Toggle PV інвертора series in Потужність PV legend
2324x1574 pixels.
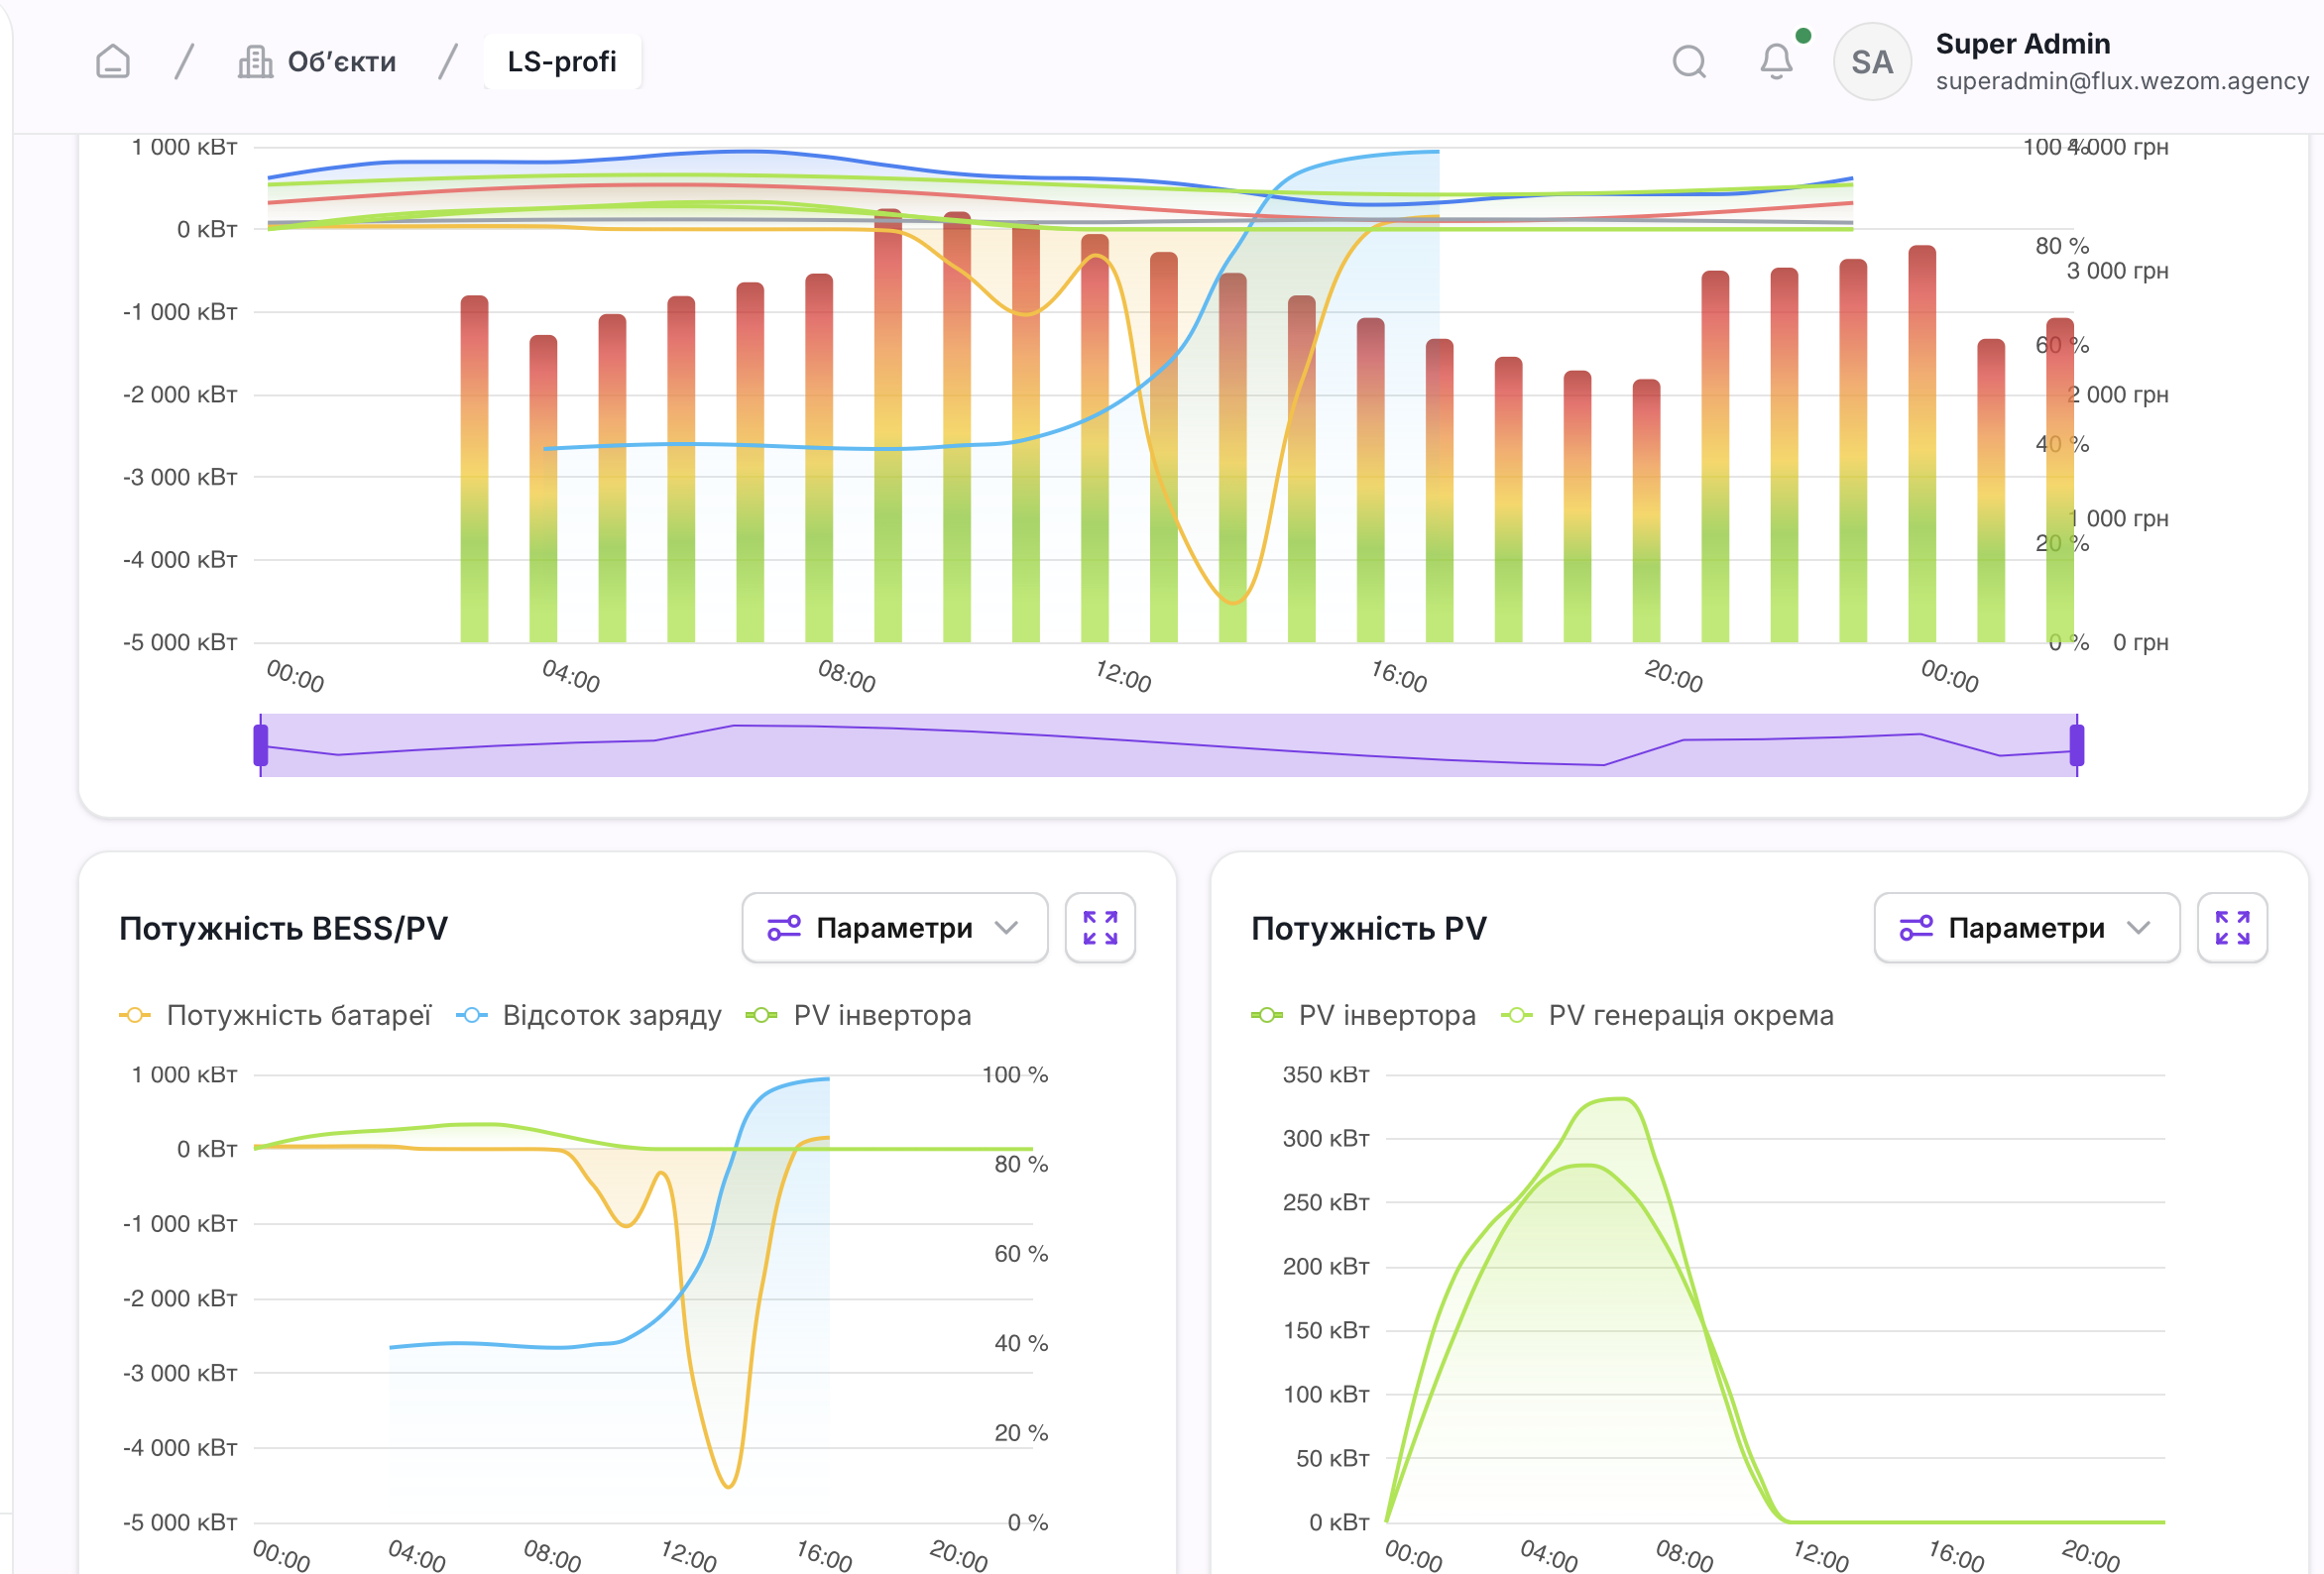click(x=1364, y=1015)
